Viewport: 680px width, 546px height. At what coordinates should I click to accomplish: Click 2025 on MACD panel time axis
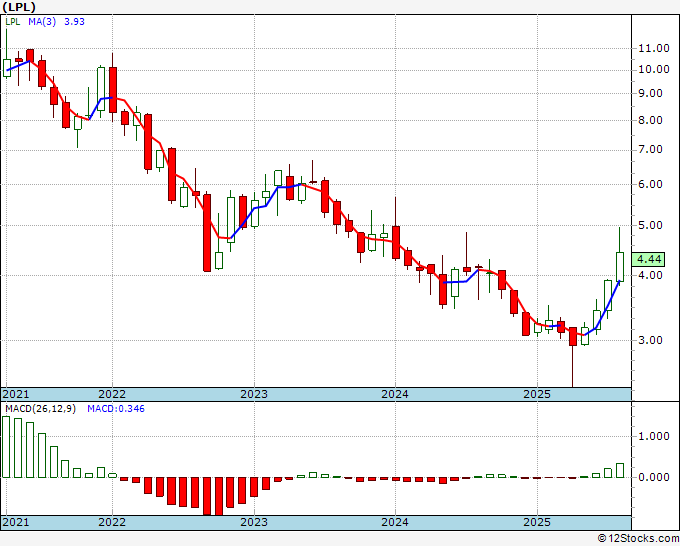[x=536, y=522]
